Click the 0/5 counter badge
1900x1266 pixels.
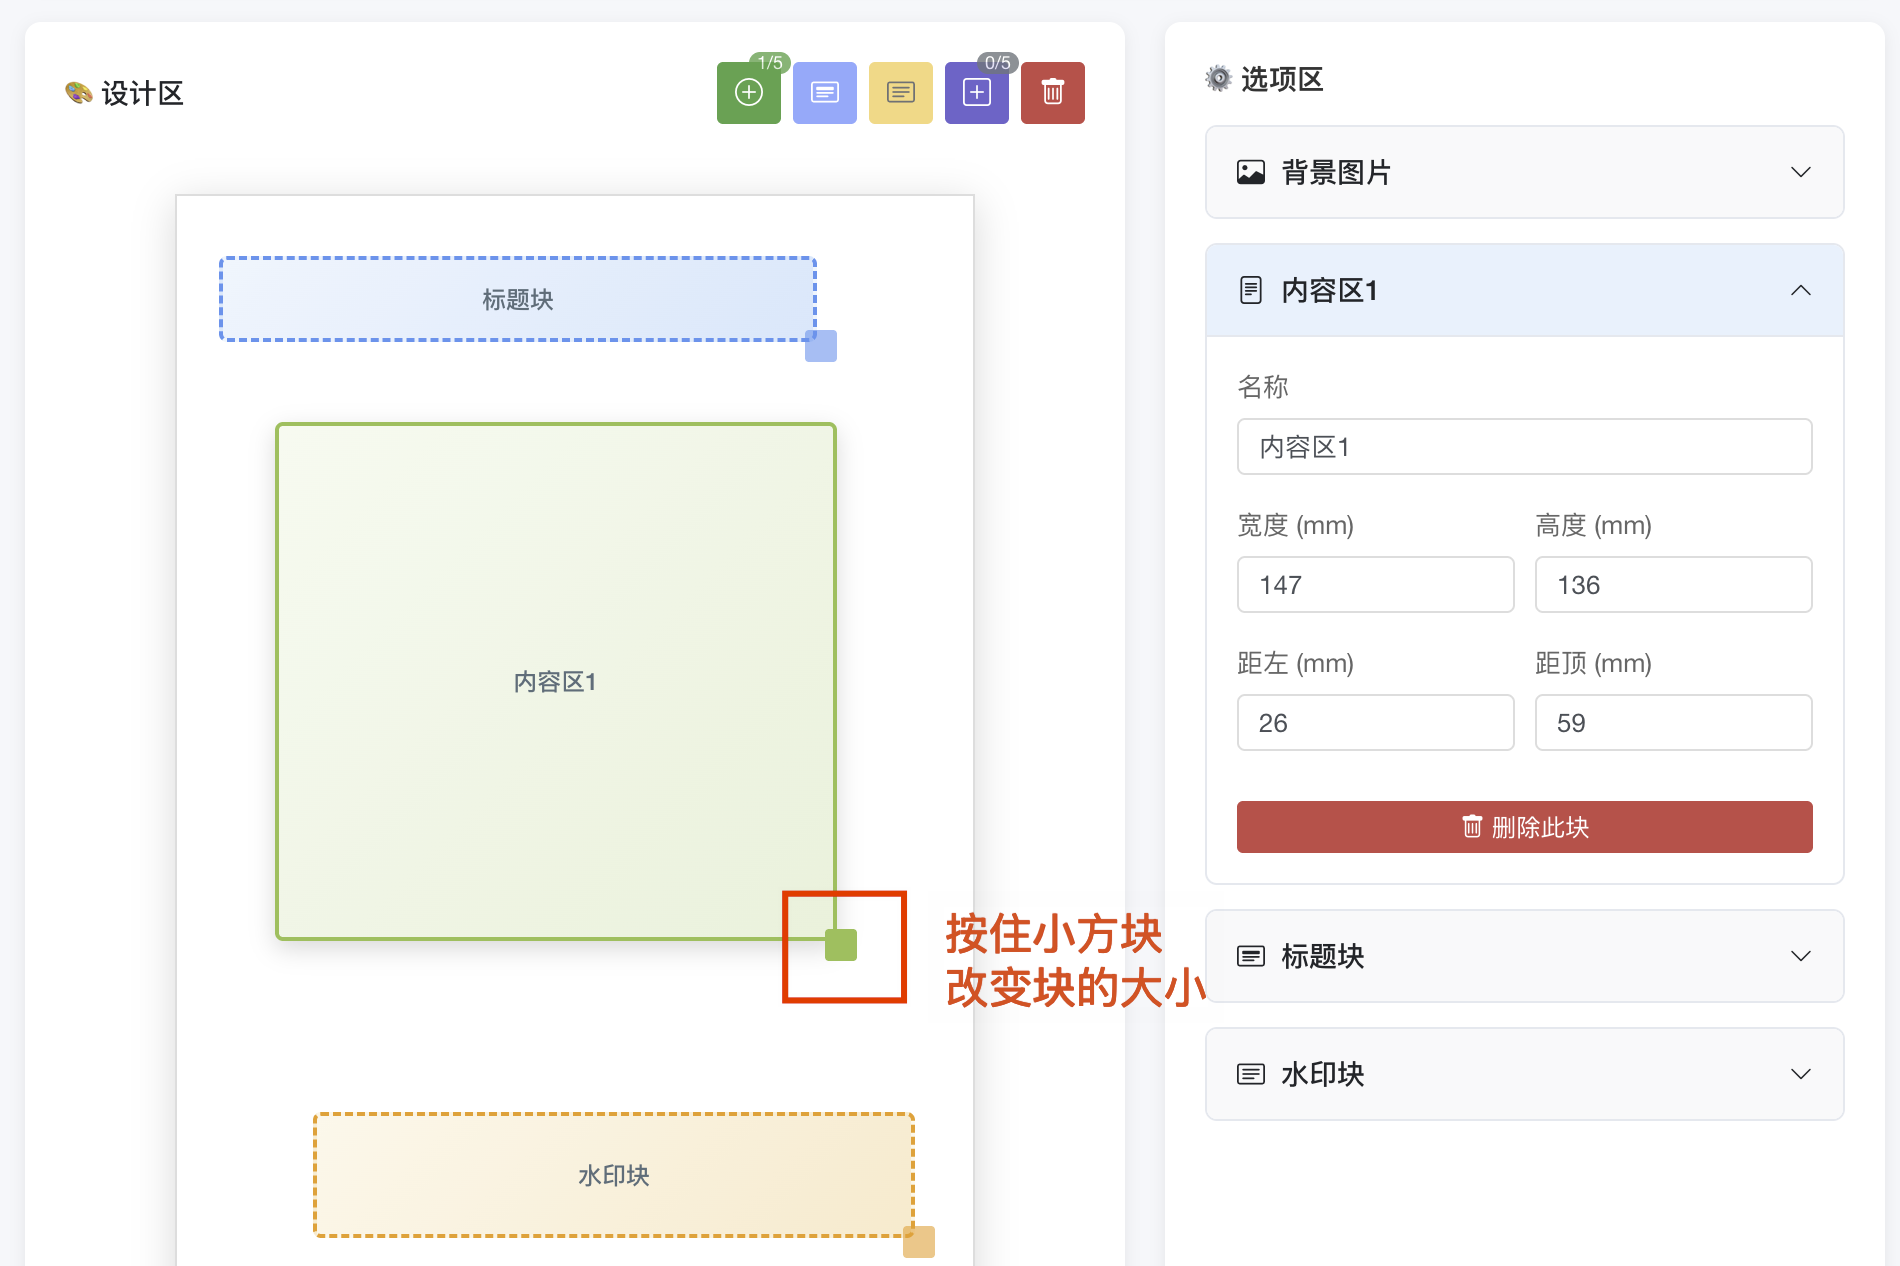(997, 62)
